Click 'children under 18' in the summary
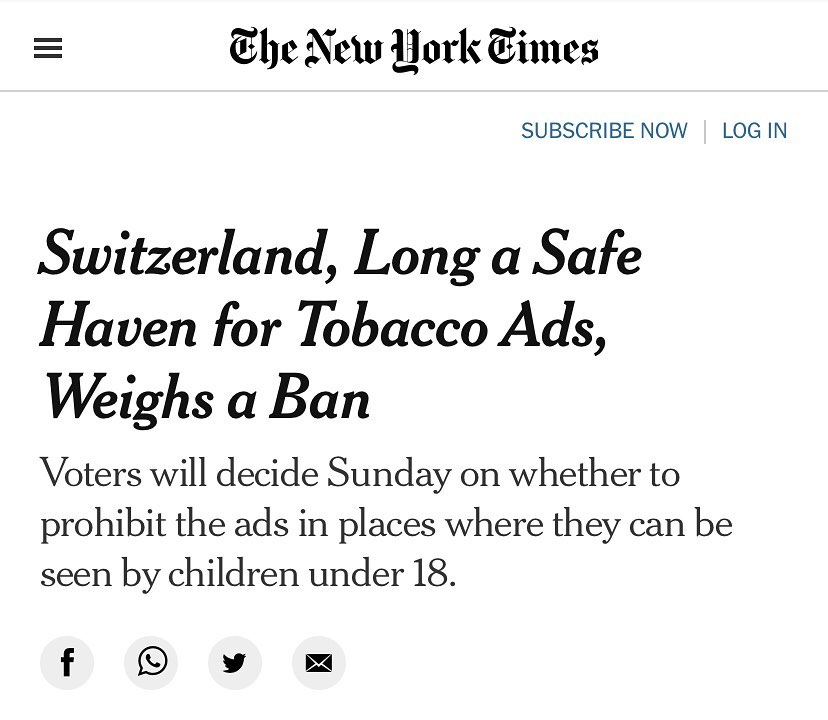Image resolution: width=828 pixels, height=720 pixels. point(311,574)
